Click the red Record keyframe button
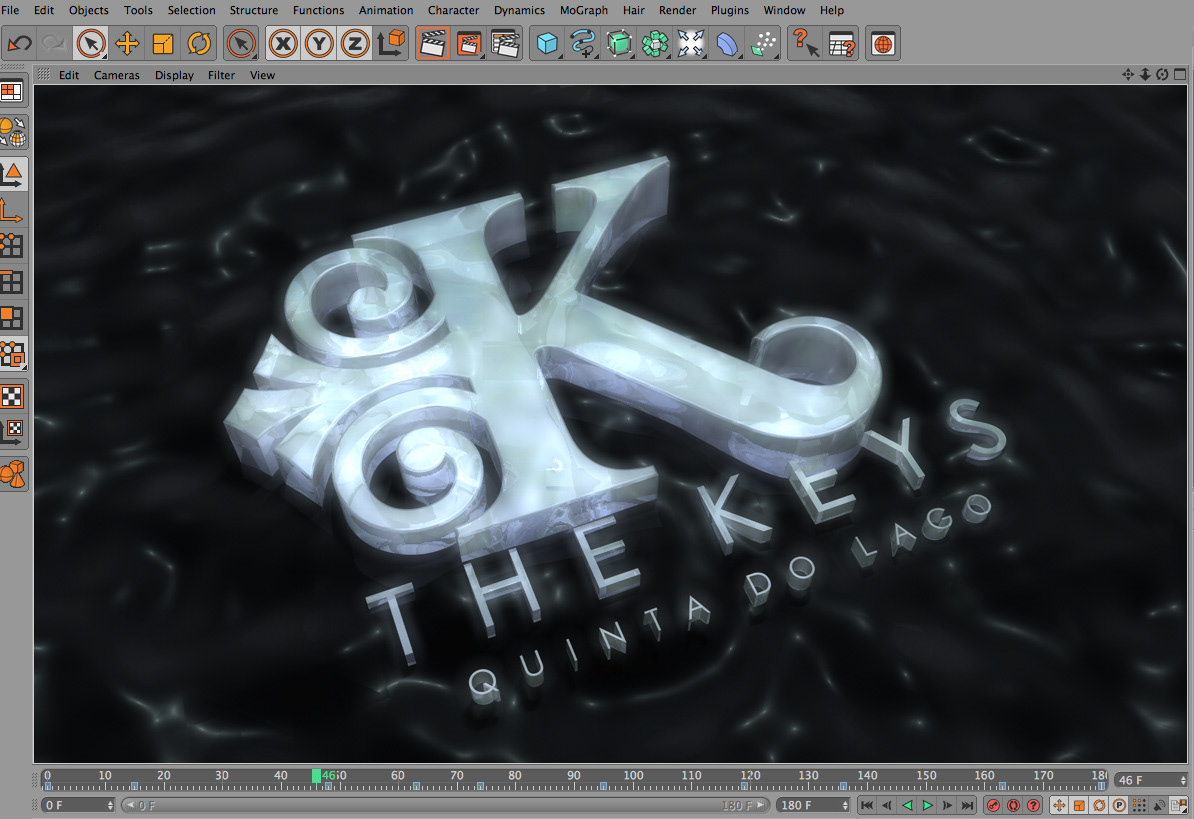 (993, 805)
